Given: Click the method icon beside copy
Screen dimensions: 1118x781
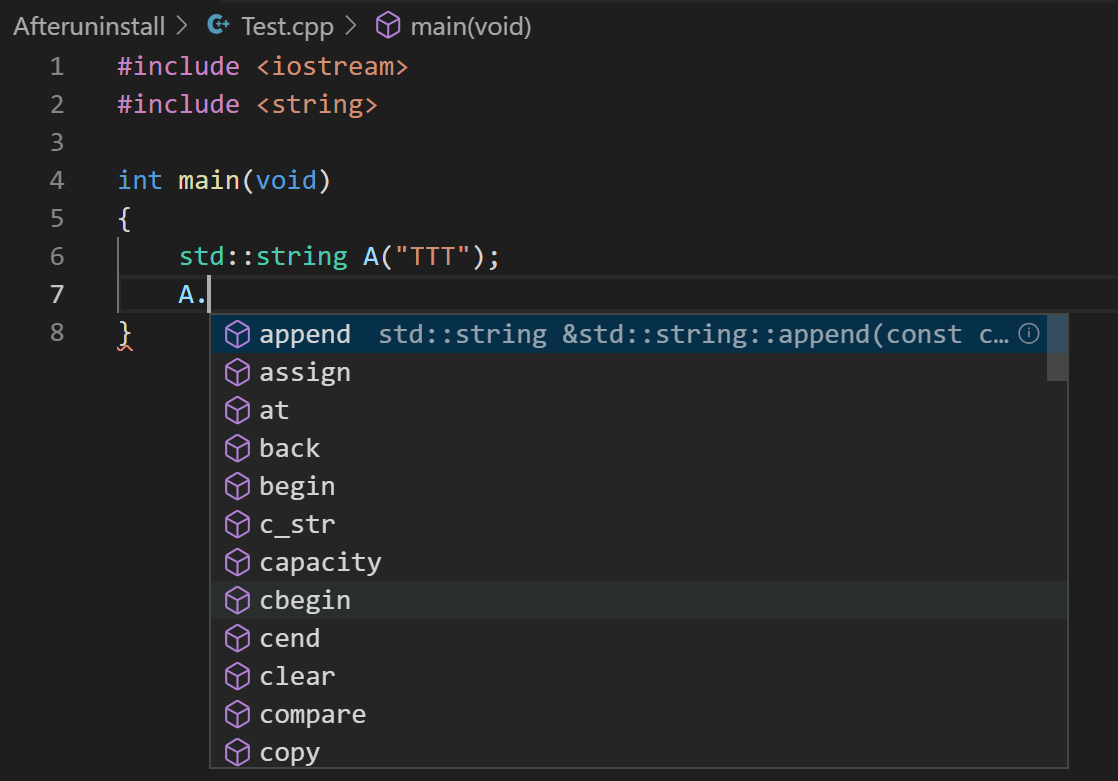Looking at the screenshot, I should 237,751.
